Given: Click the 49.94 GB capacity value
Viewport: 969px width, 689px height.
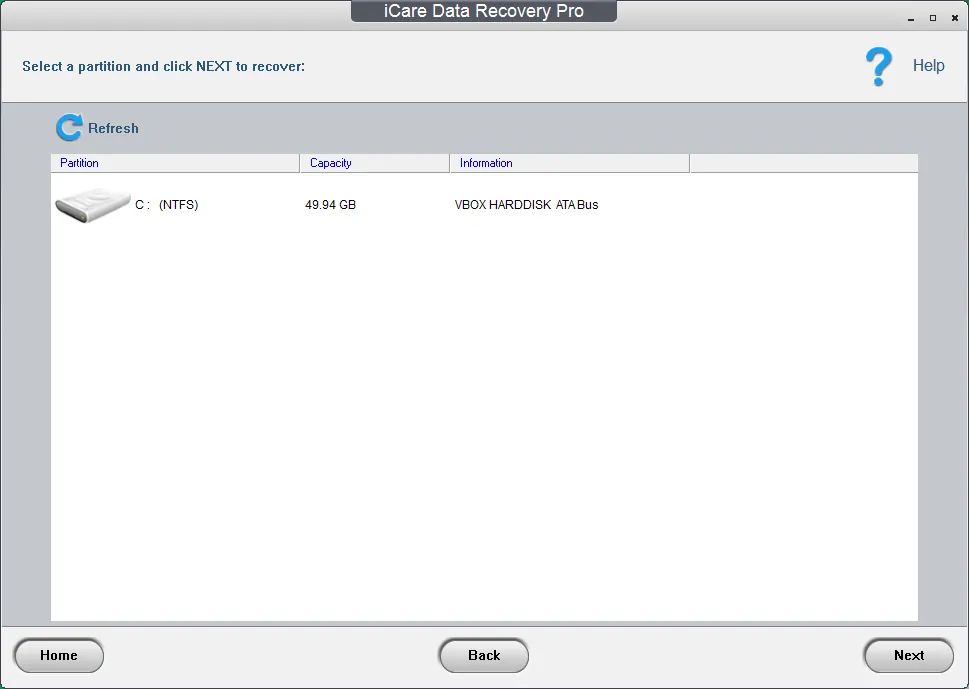Looking at the screenshot, I should tap(330, 205).
